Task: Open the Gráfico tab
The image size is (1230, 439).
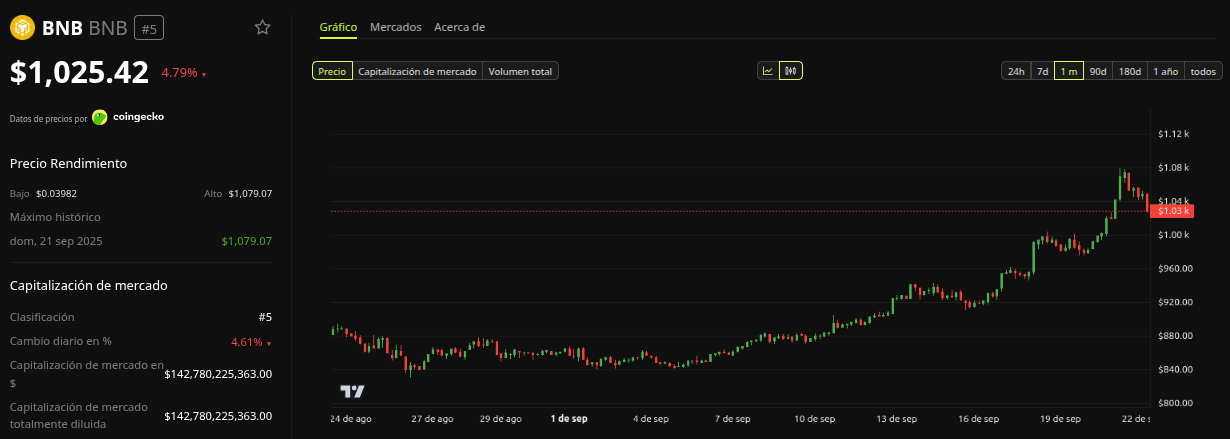Action: pyautogui.click(x=338, y=27)
